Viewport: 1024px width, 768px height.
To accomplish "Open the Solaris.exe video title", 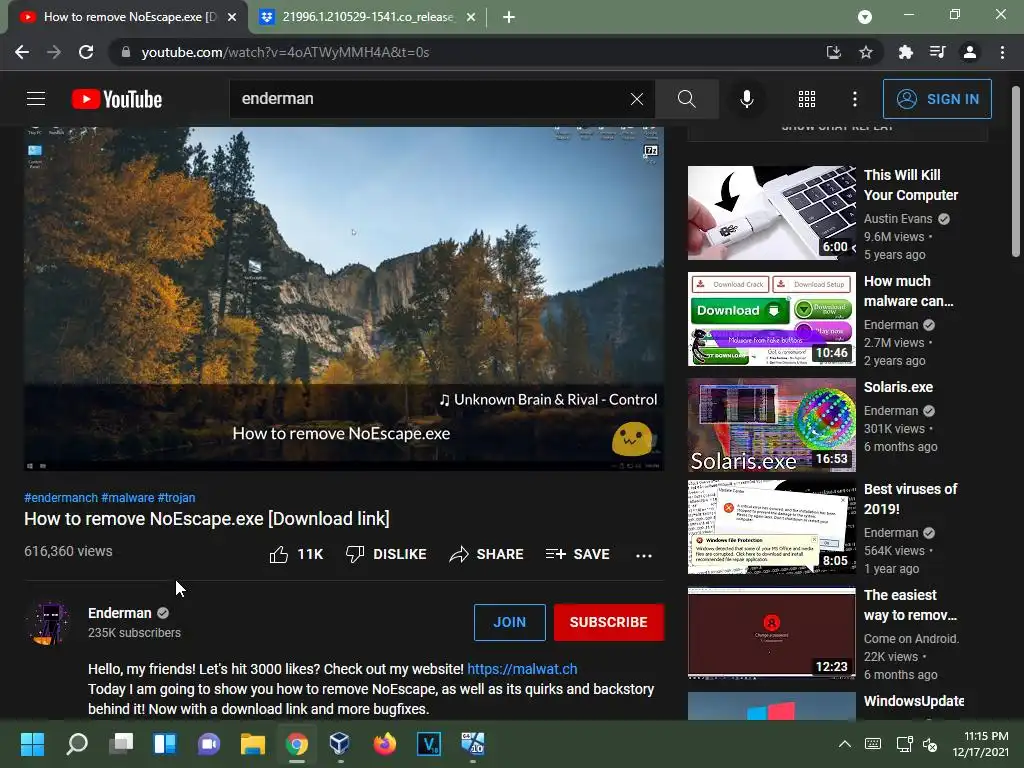I will [x=898, y=387].
